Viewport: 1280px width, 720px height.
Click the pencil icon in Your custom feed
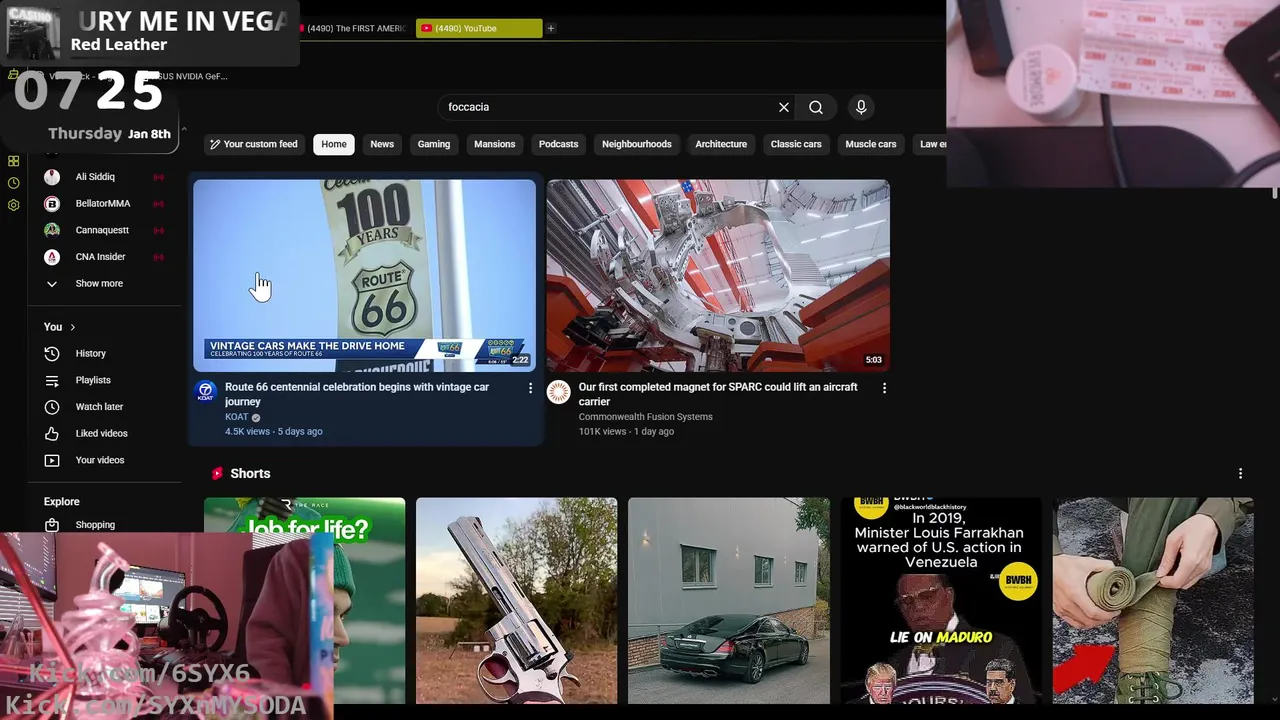click(214, 144)
